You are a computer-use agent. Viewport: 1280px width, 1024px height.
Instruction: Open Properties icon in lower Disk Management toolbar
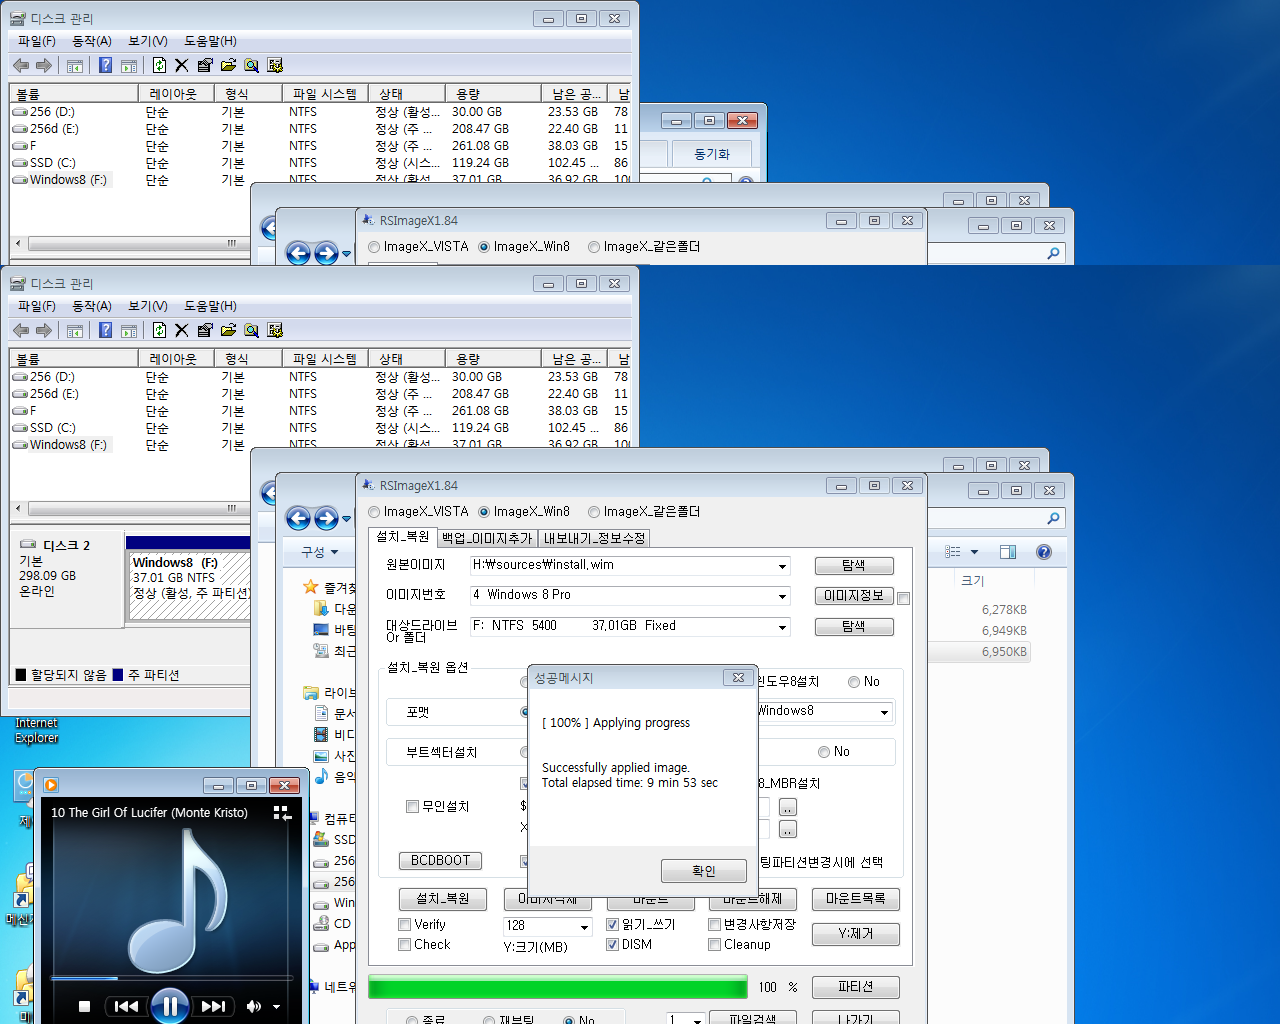coord(205,330)
